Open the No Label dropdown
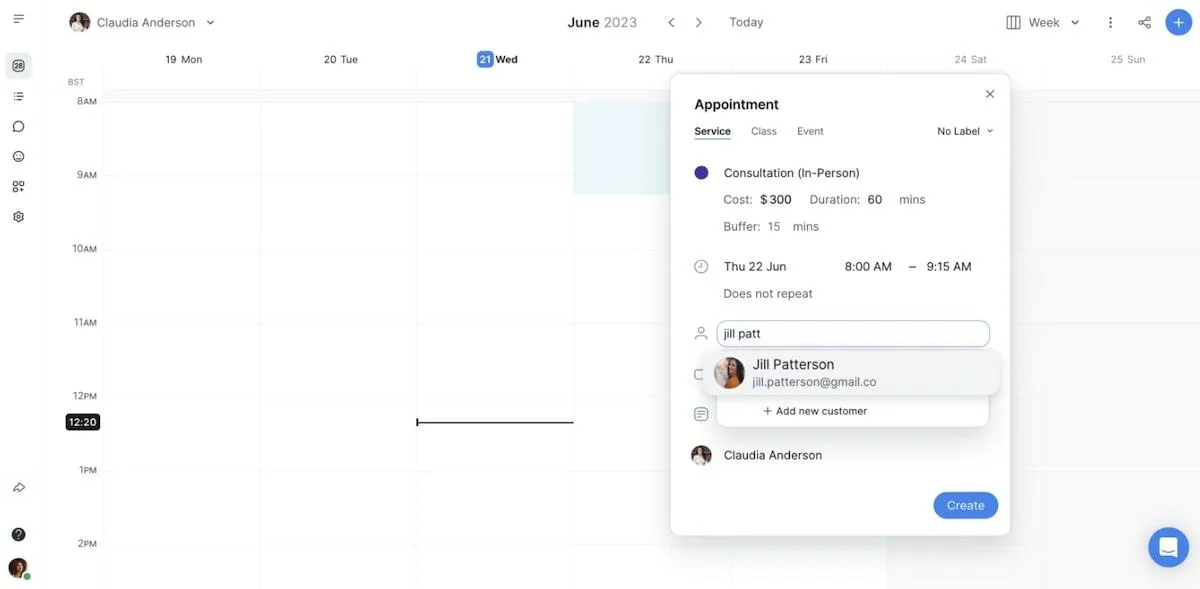This screenshot has height=589, width=1200. [965, 131]
